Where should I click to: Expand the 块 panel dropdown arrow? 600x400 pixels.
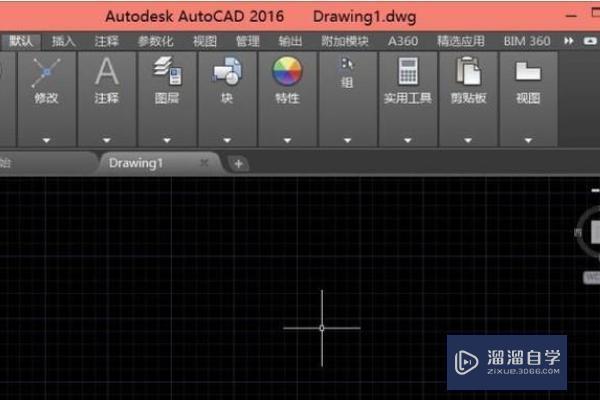point(227,140)
